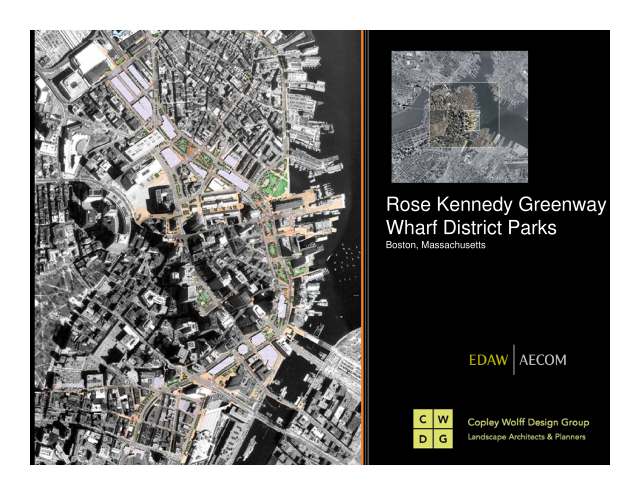640x495 pixels.
Task: Select the 'Boston, Massachusetts' subtitle
Action: (436, 245)
